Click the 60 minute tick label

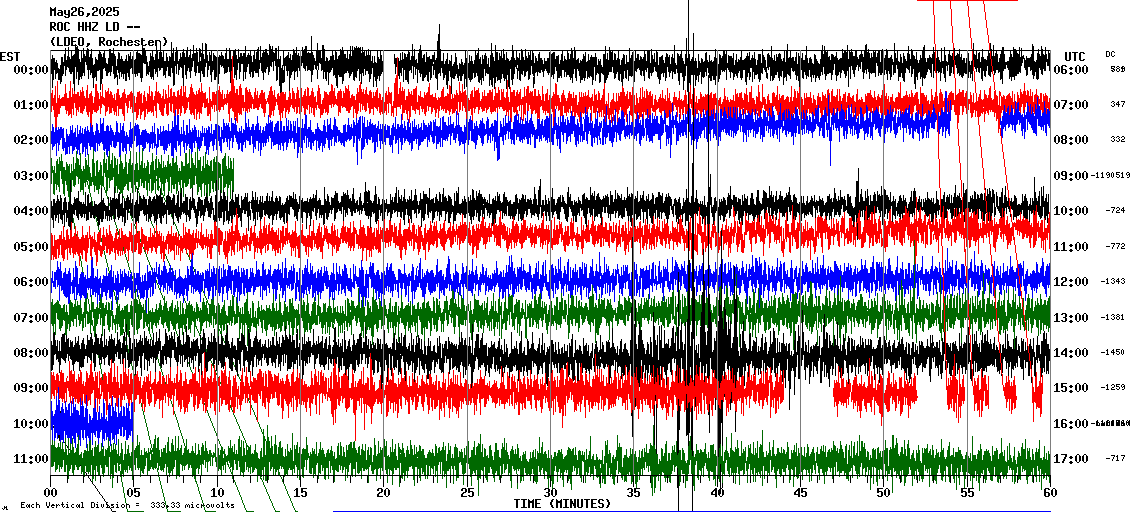pyautogui.click(x=1050, y=493)
